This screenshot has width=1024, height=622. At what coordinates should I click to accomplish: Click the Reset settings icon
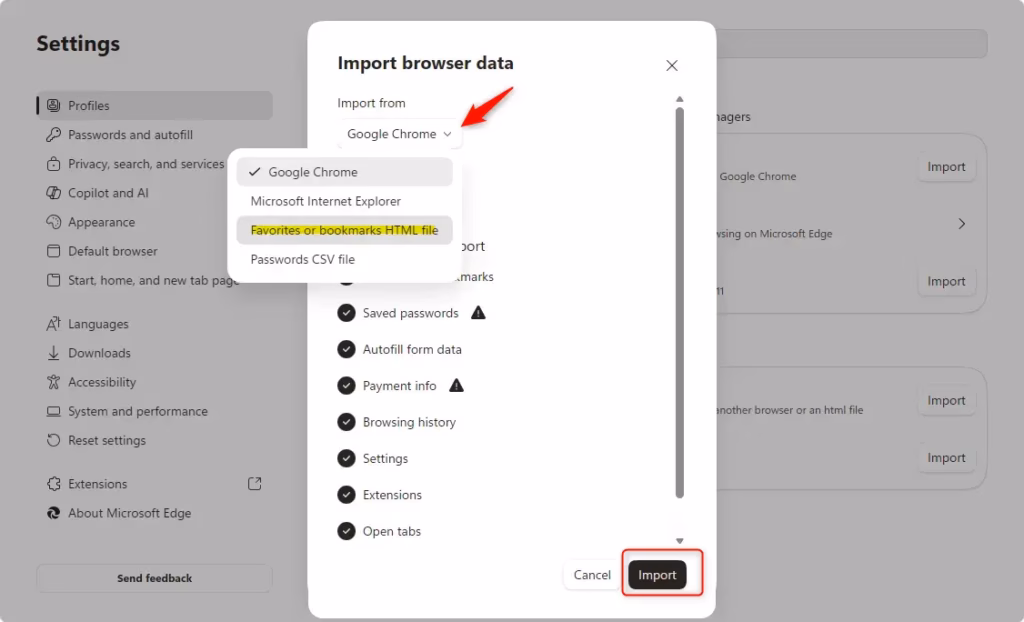pyautogui.click(x=54, y=440)
